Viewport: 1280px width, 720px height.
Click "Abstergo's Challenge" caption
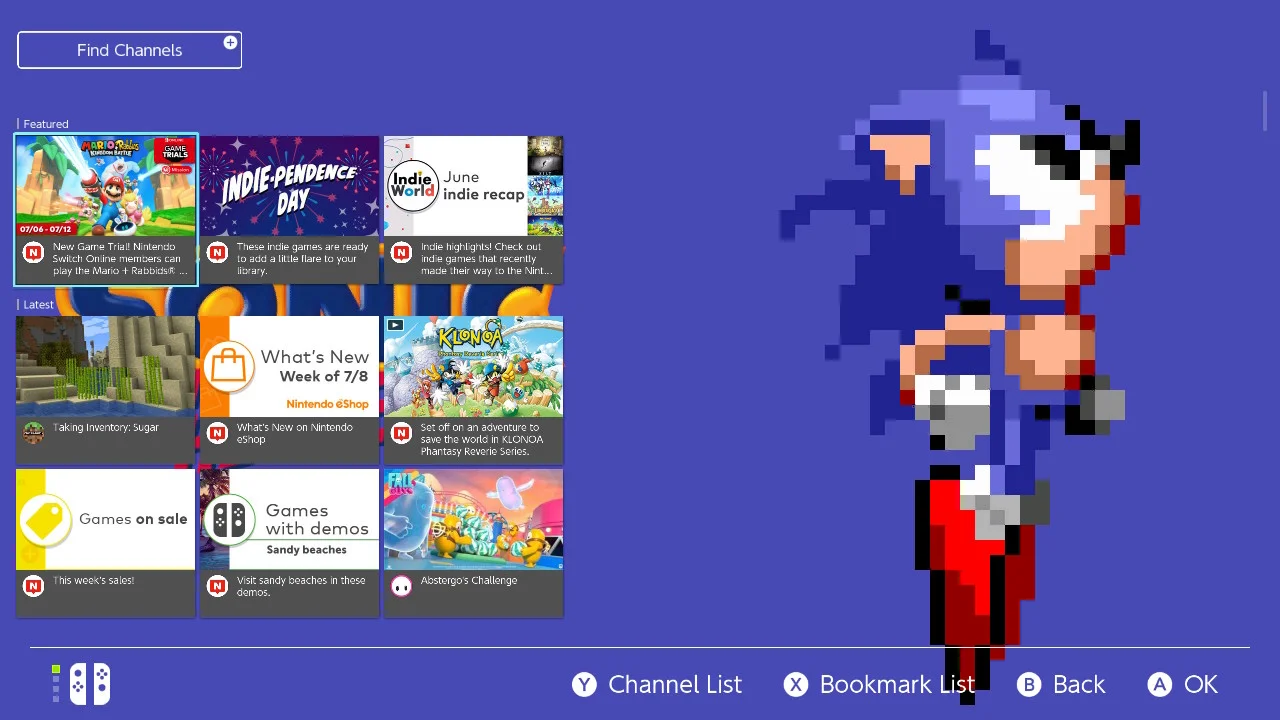[x=469, y=580]
